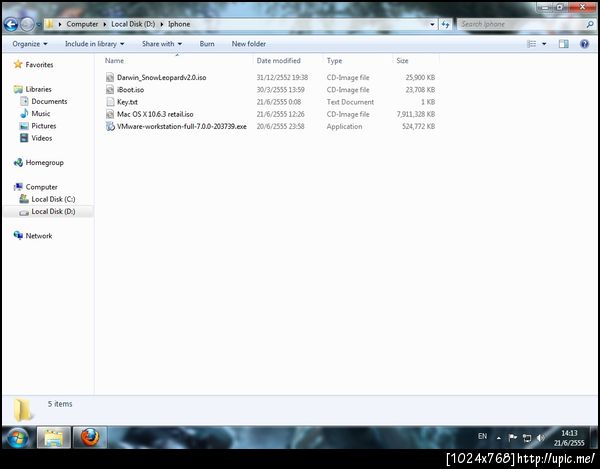Select the Key.txt file name
Viewport: 600px width, 469px height.
(127, 102)
